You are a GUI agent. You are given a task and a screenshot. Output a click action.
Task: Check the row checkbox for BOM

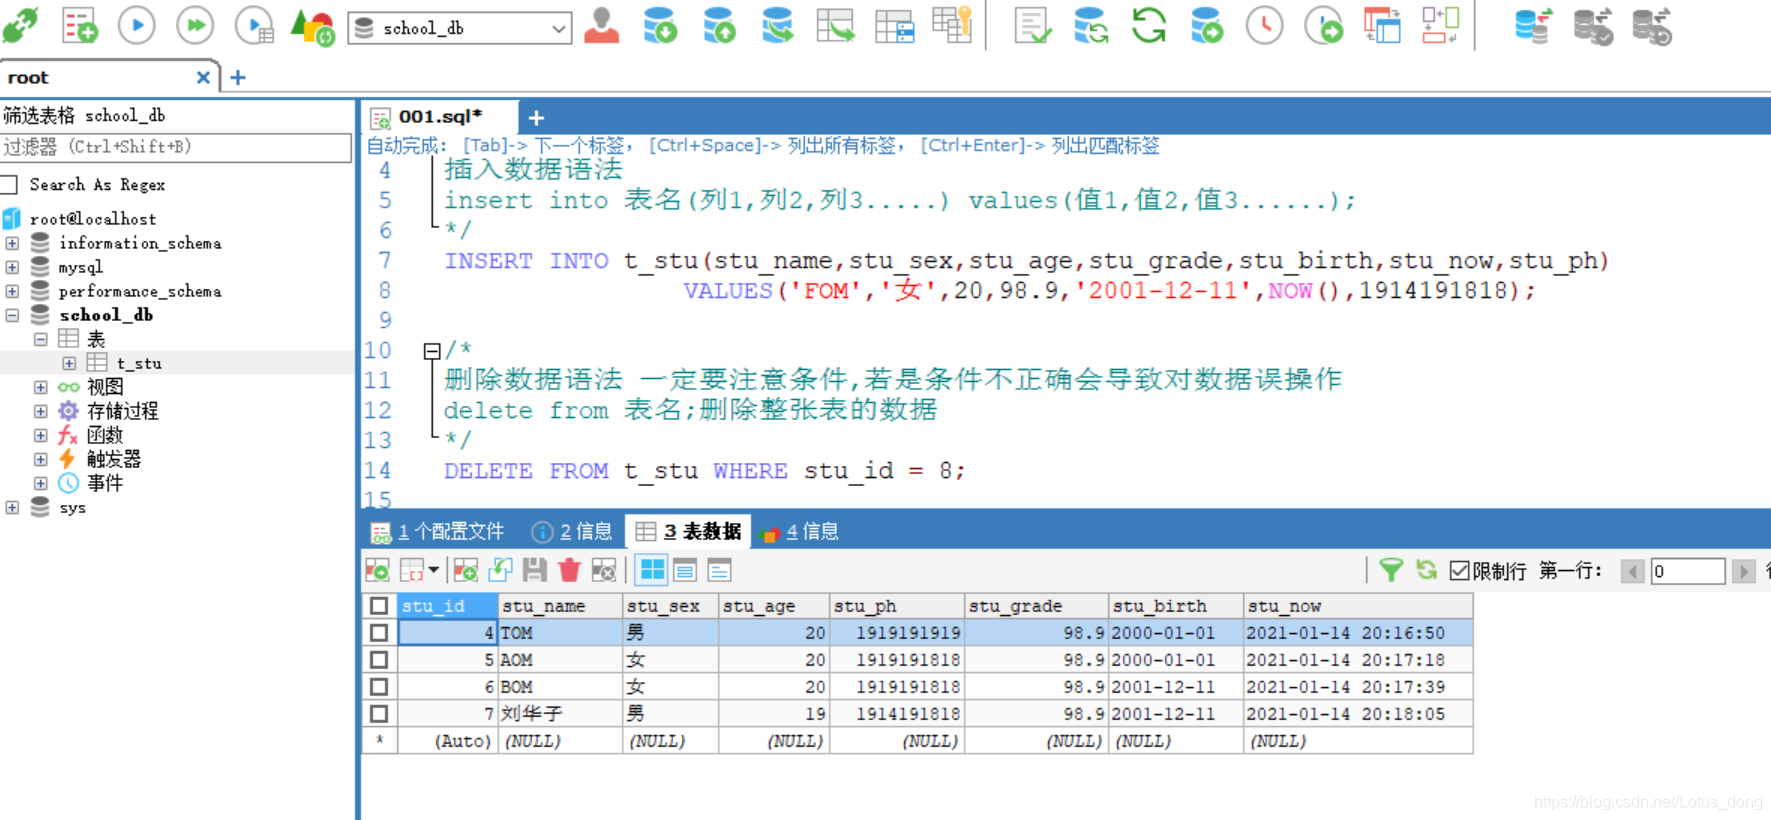pyautogui.click(x=379, y=687)
